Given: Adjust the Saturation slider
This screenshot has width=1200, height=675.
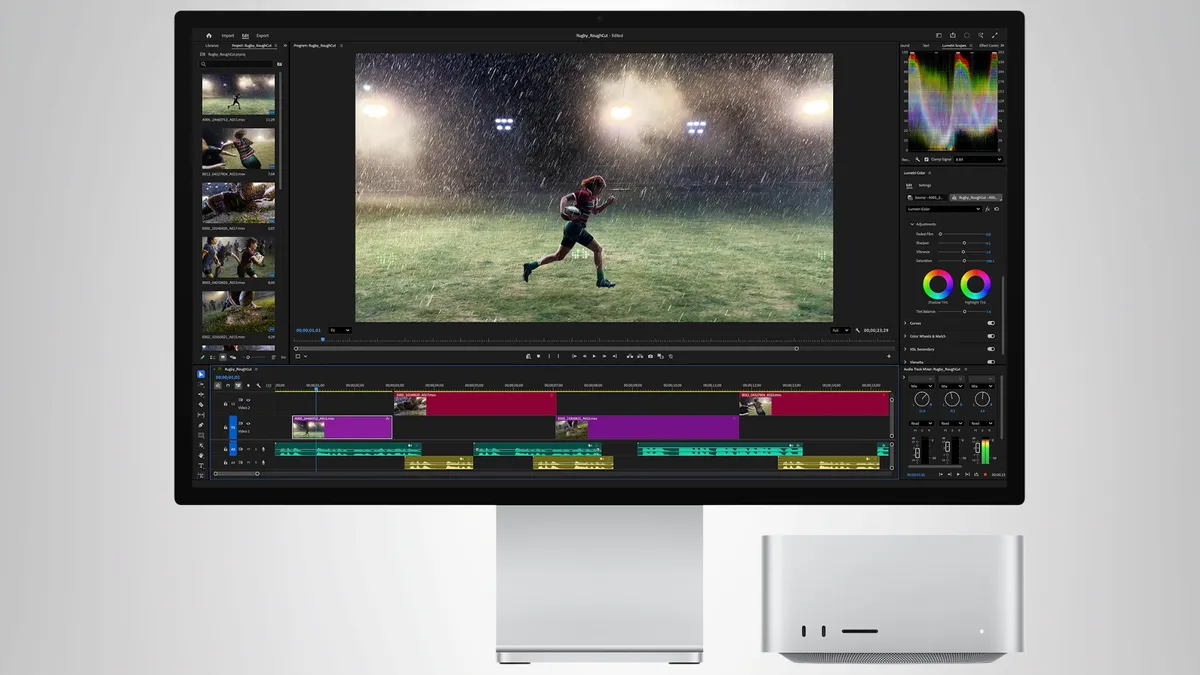Looking at the screenshot, I should coord(962,261).
